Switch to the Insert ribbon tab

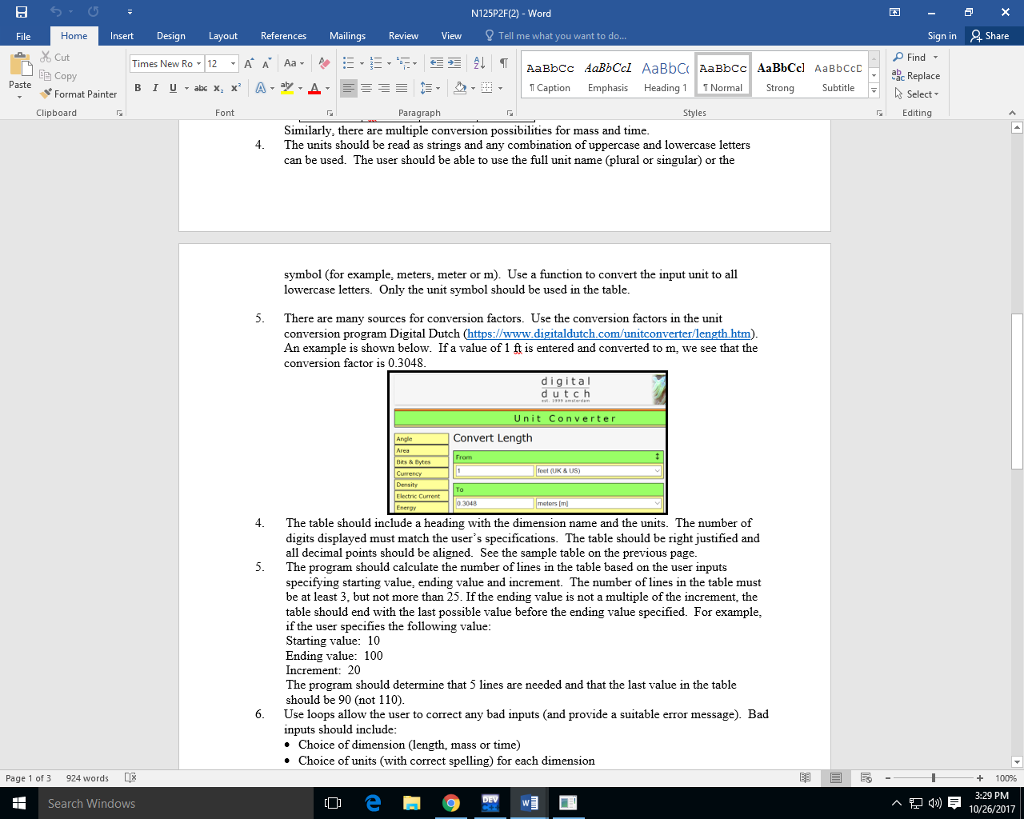click(121, 34)
